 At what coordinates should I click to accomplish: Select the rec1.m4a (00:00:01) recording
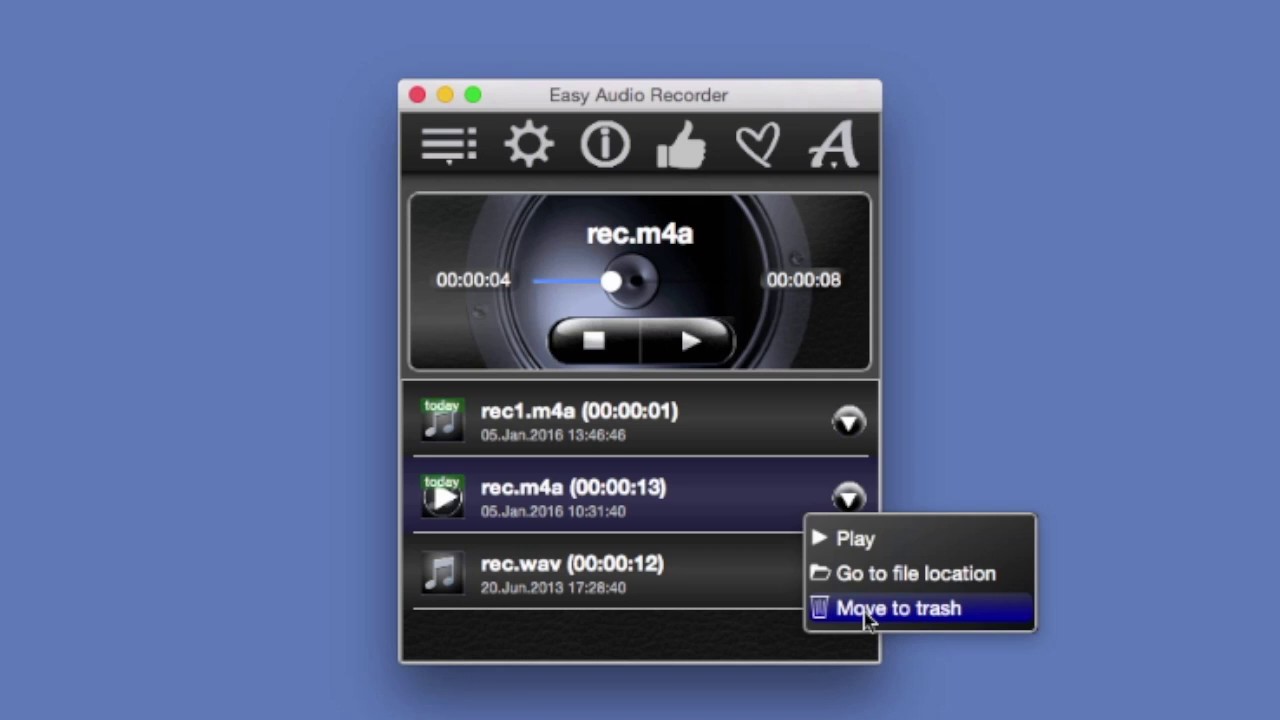640,420
